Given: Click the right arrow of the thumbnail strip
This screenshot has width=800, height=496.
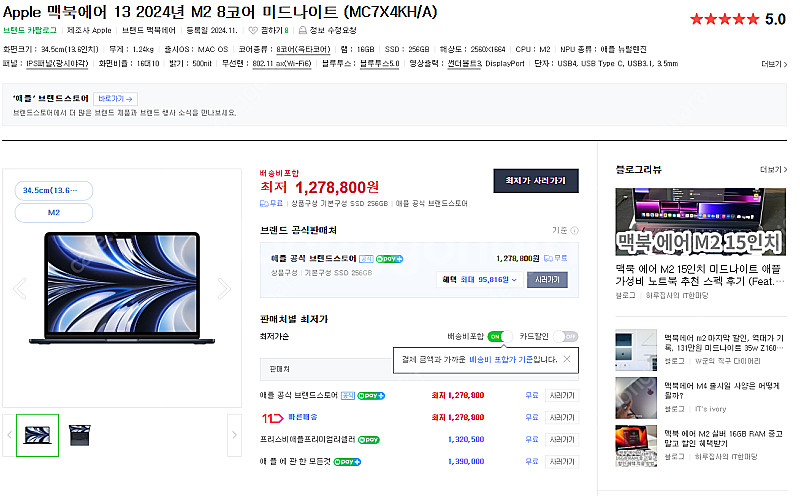Looking at the screenshot, I should pos(234,435).
